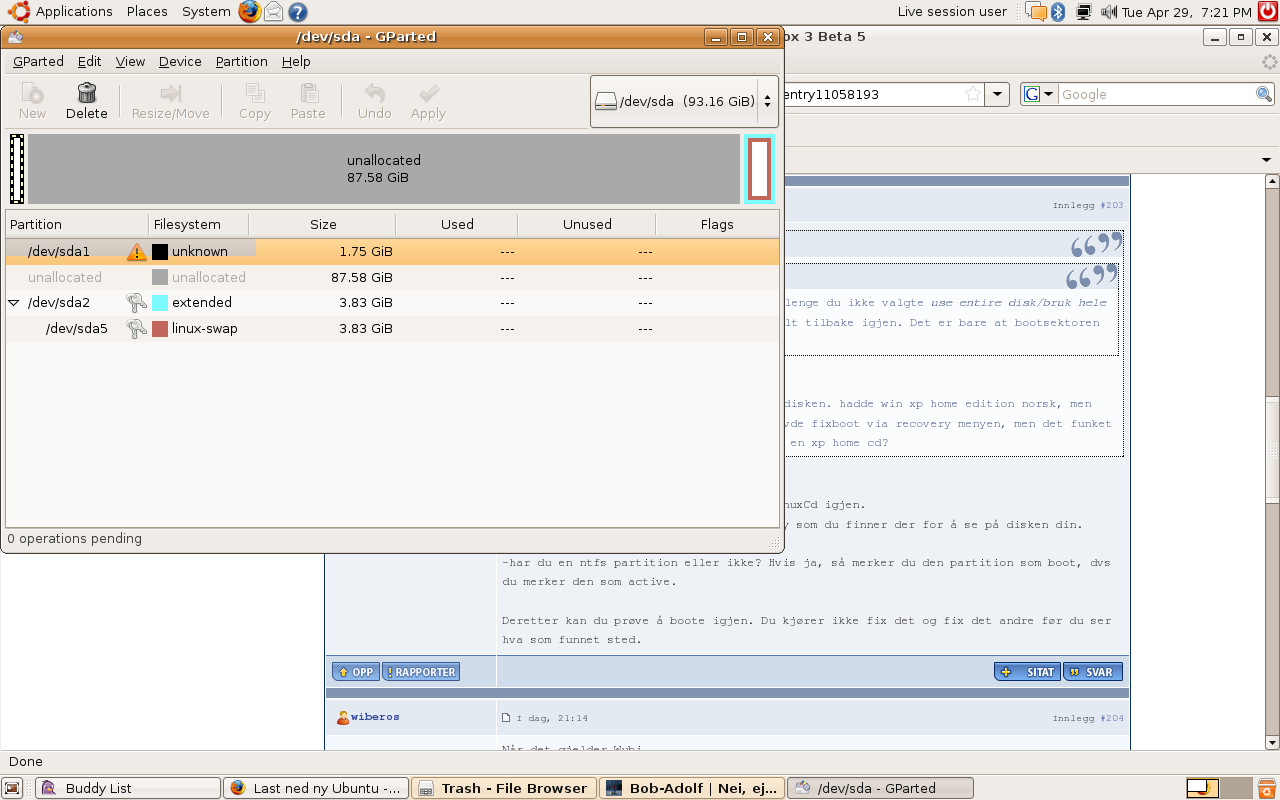Switch to Last ned ny Ubuntu taskbar window
Viewport: 1280px width, 800px height.
point(316,788)
